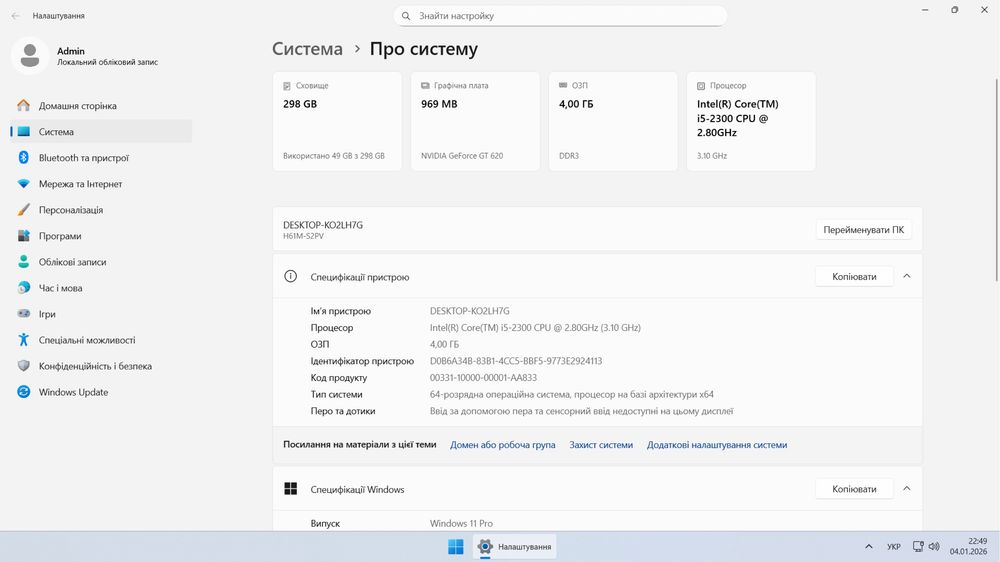Click the Accounts person icon
Image resolution: width=1000 pixels, height=562 pixels.
pos(24,262)
